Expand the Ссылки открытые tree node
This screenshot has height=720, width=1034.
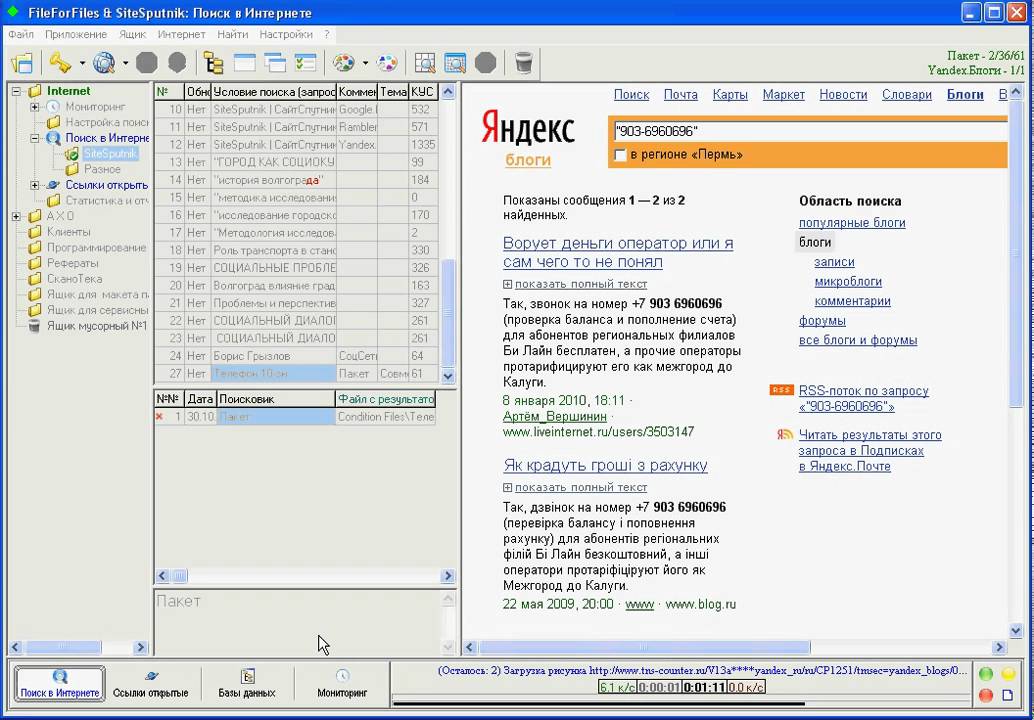coord(34,185)
